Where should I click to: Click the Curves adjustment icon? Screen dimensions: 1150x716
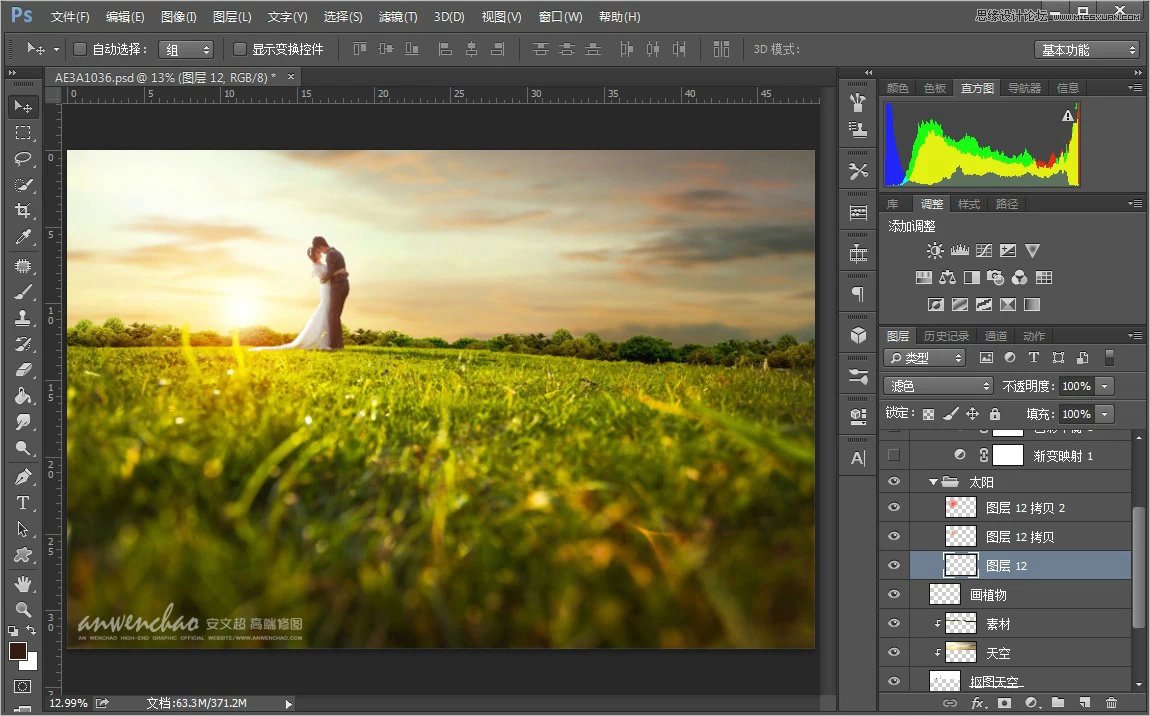click(x=984, y=250)
